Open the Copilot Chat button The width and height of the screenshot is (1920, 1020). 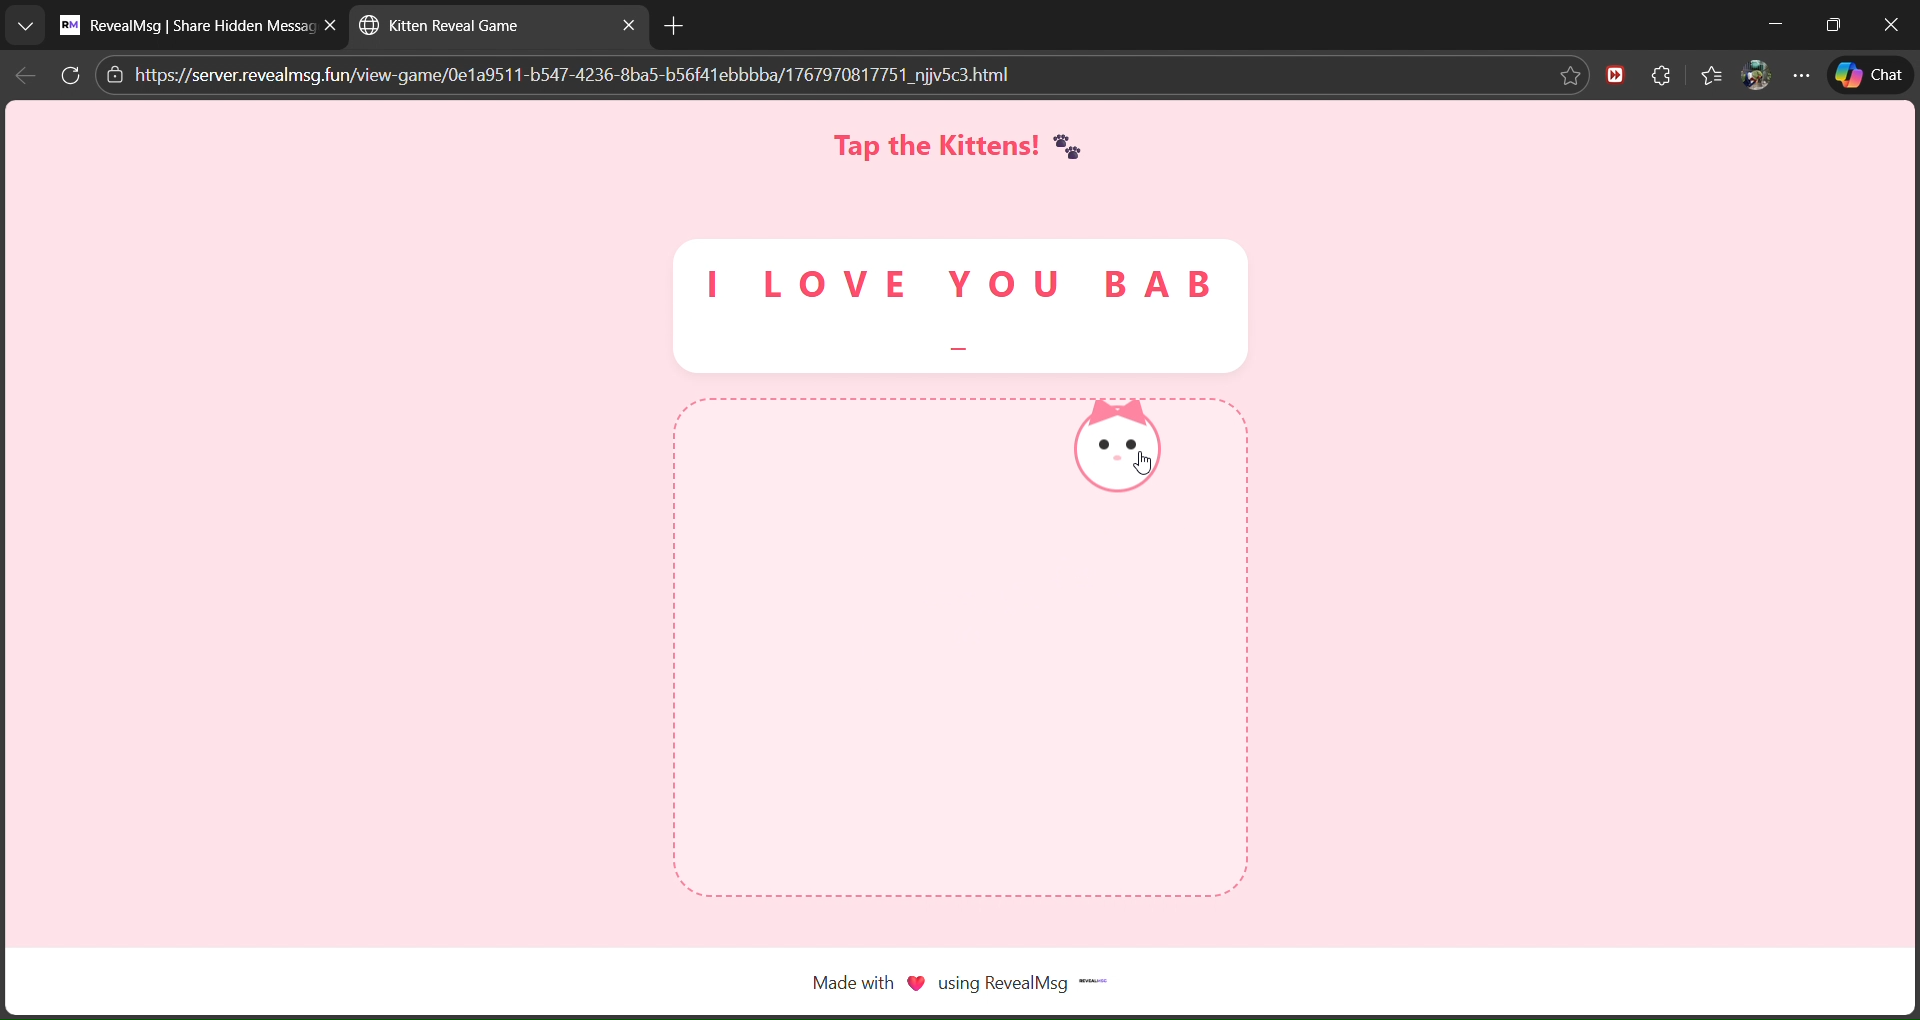tap(1870, 76)
